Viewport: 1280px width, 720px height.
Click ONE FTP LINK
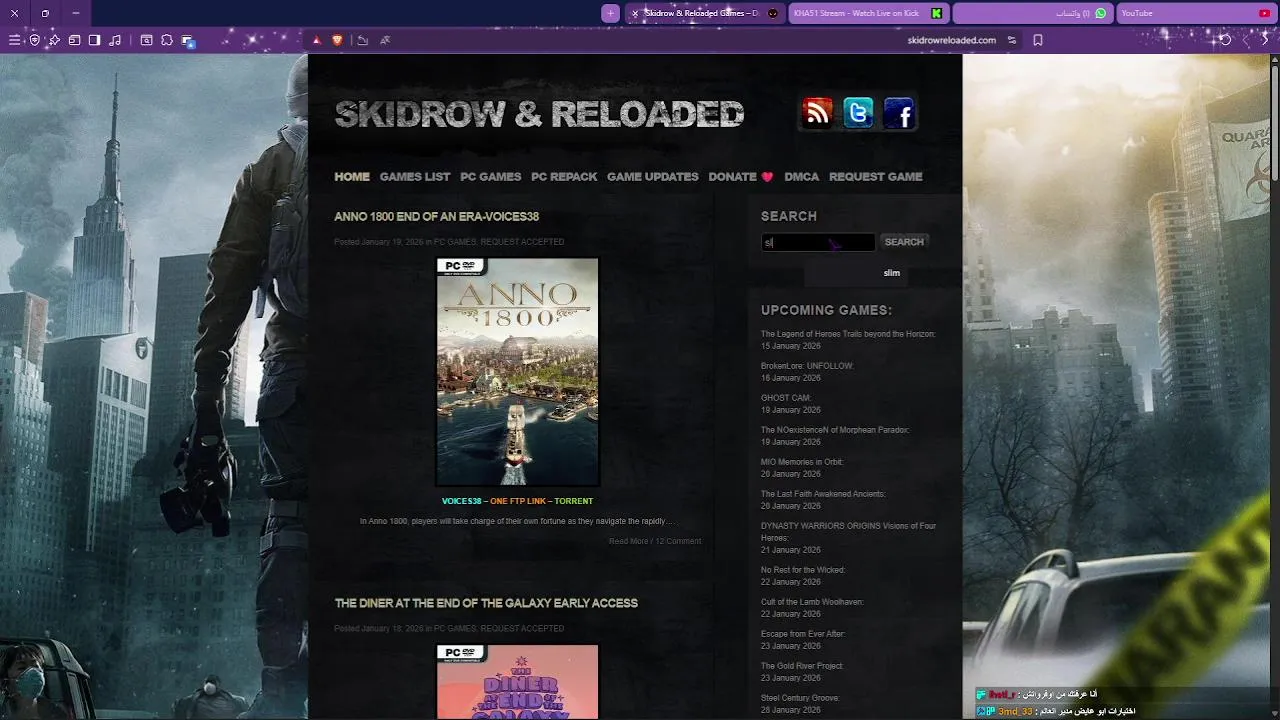[x=518, y=501]
